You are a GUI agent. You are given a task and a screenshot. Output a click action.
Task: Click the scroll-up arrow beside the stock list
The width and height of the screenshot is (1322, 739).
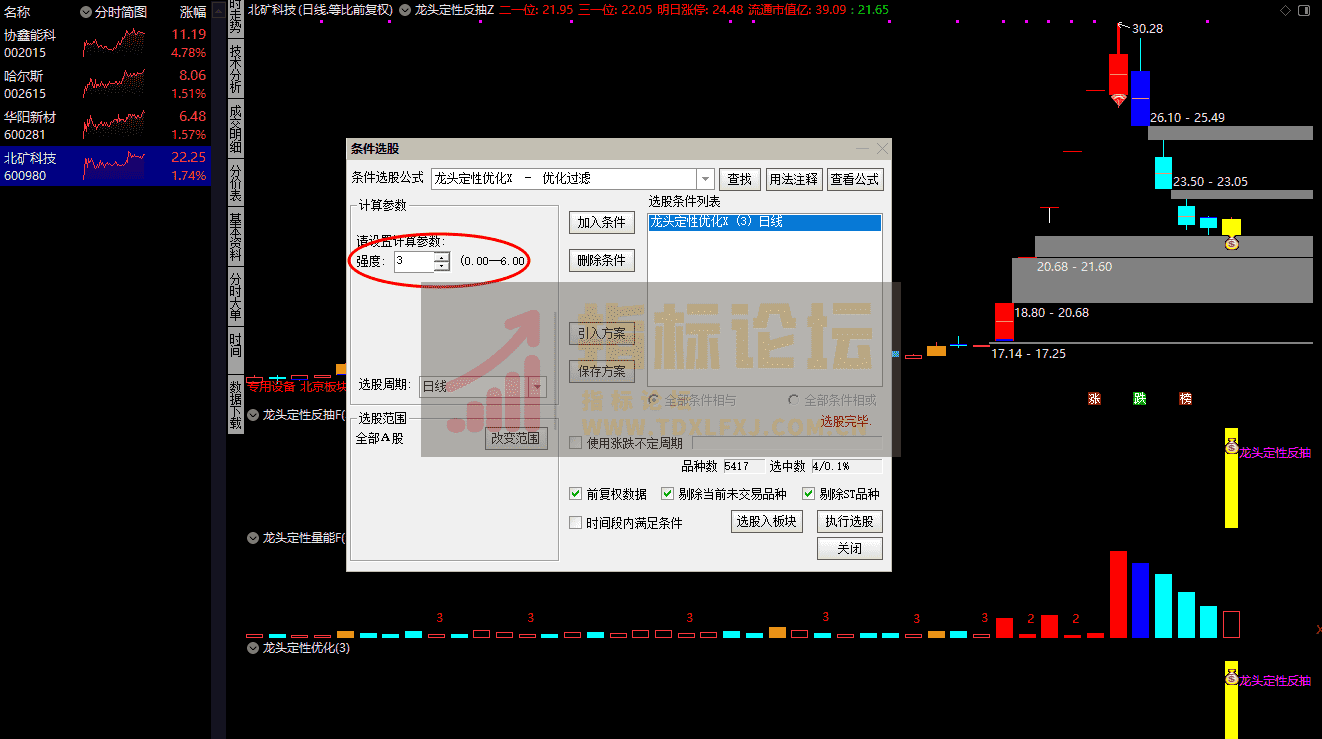click(219, 10)
